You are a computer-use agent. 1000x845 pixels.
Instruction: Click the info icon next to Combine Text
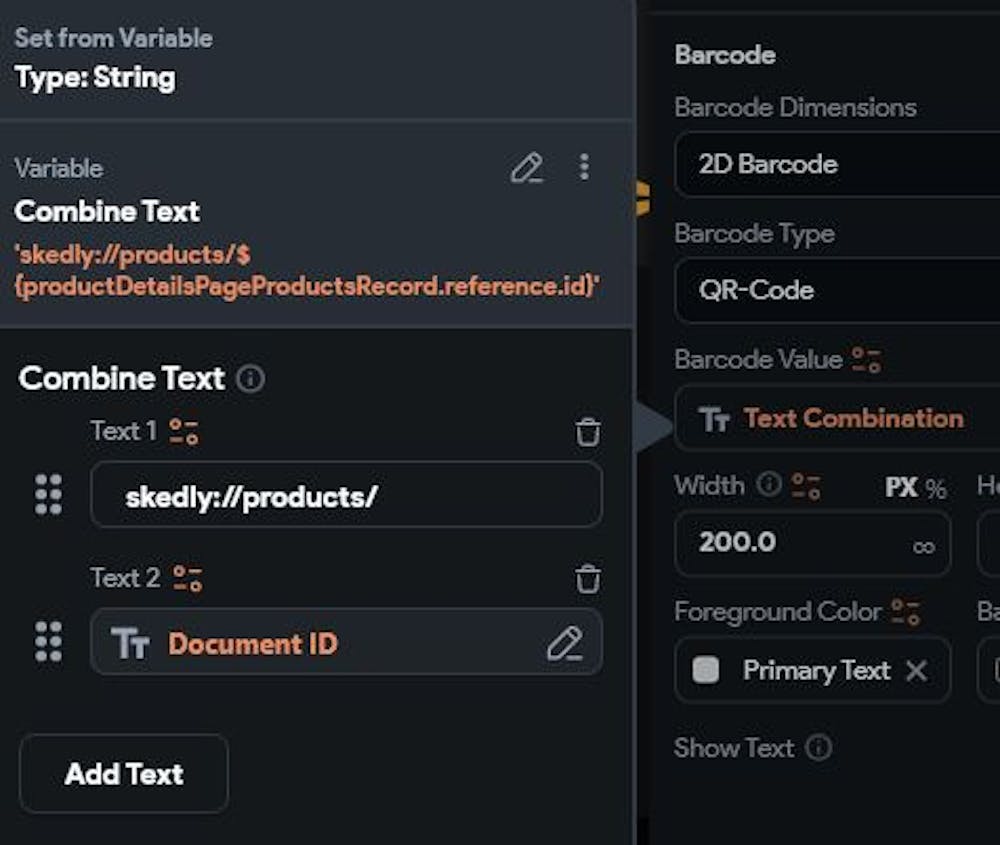click(x=251, y=379)
